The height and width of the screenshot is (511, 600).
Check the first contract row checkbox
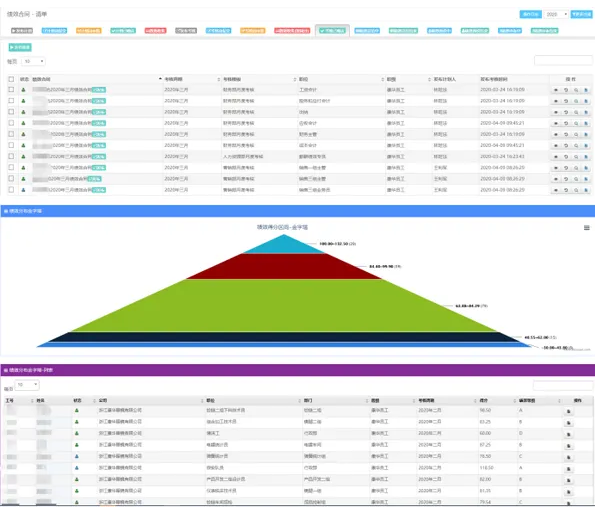click(x=11, y=89)
